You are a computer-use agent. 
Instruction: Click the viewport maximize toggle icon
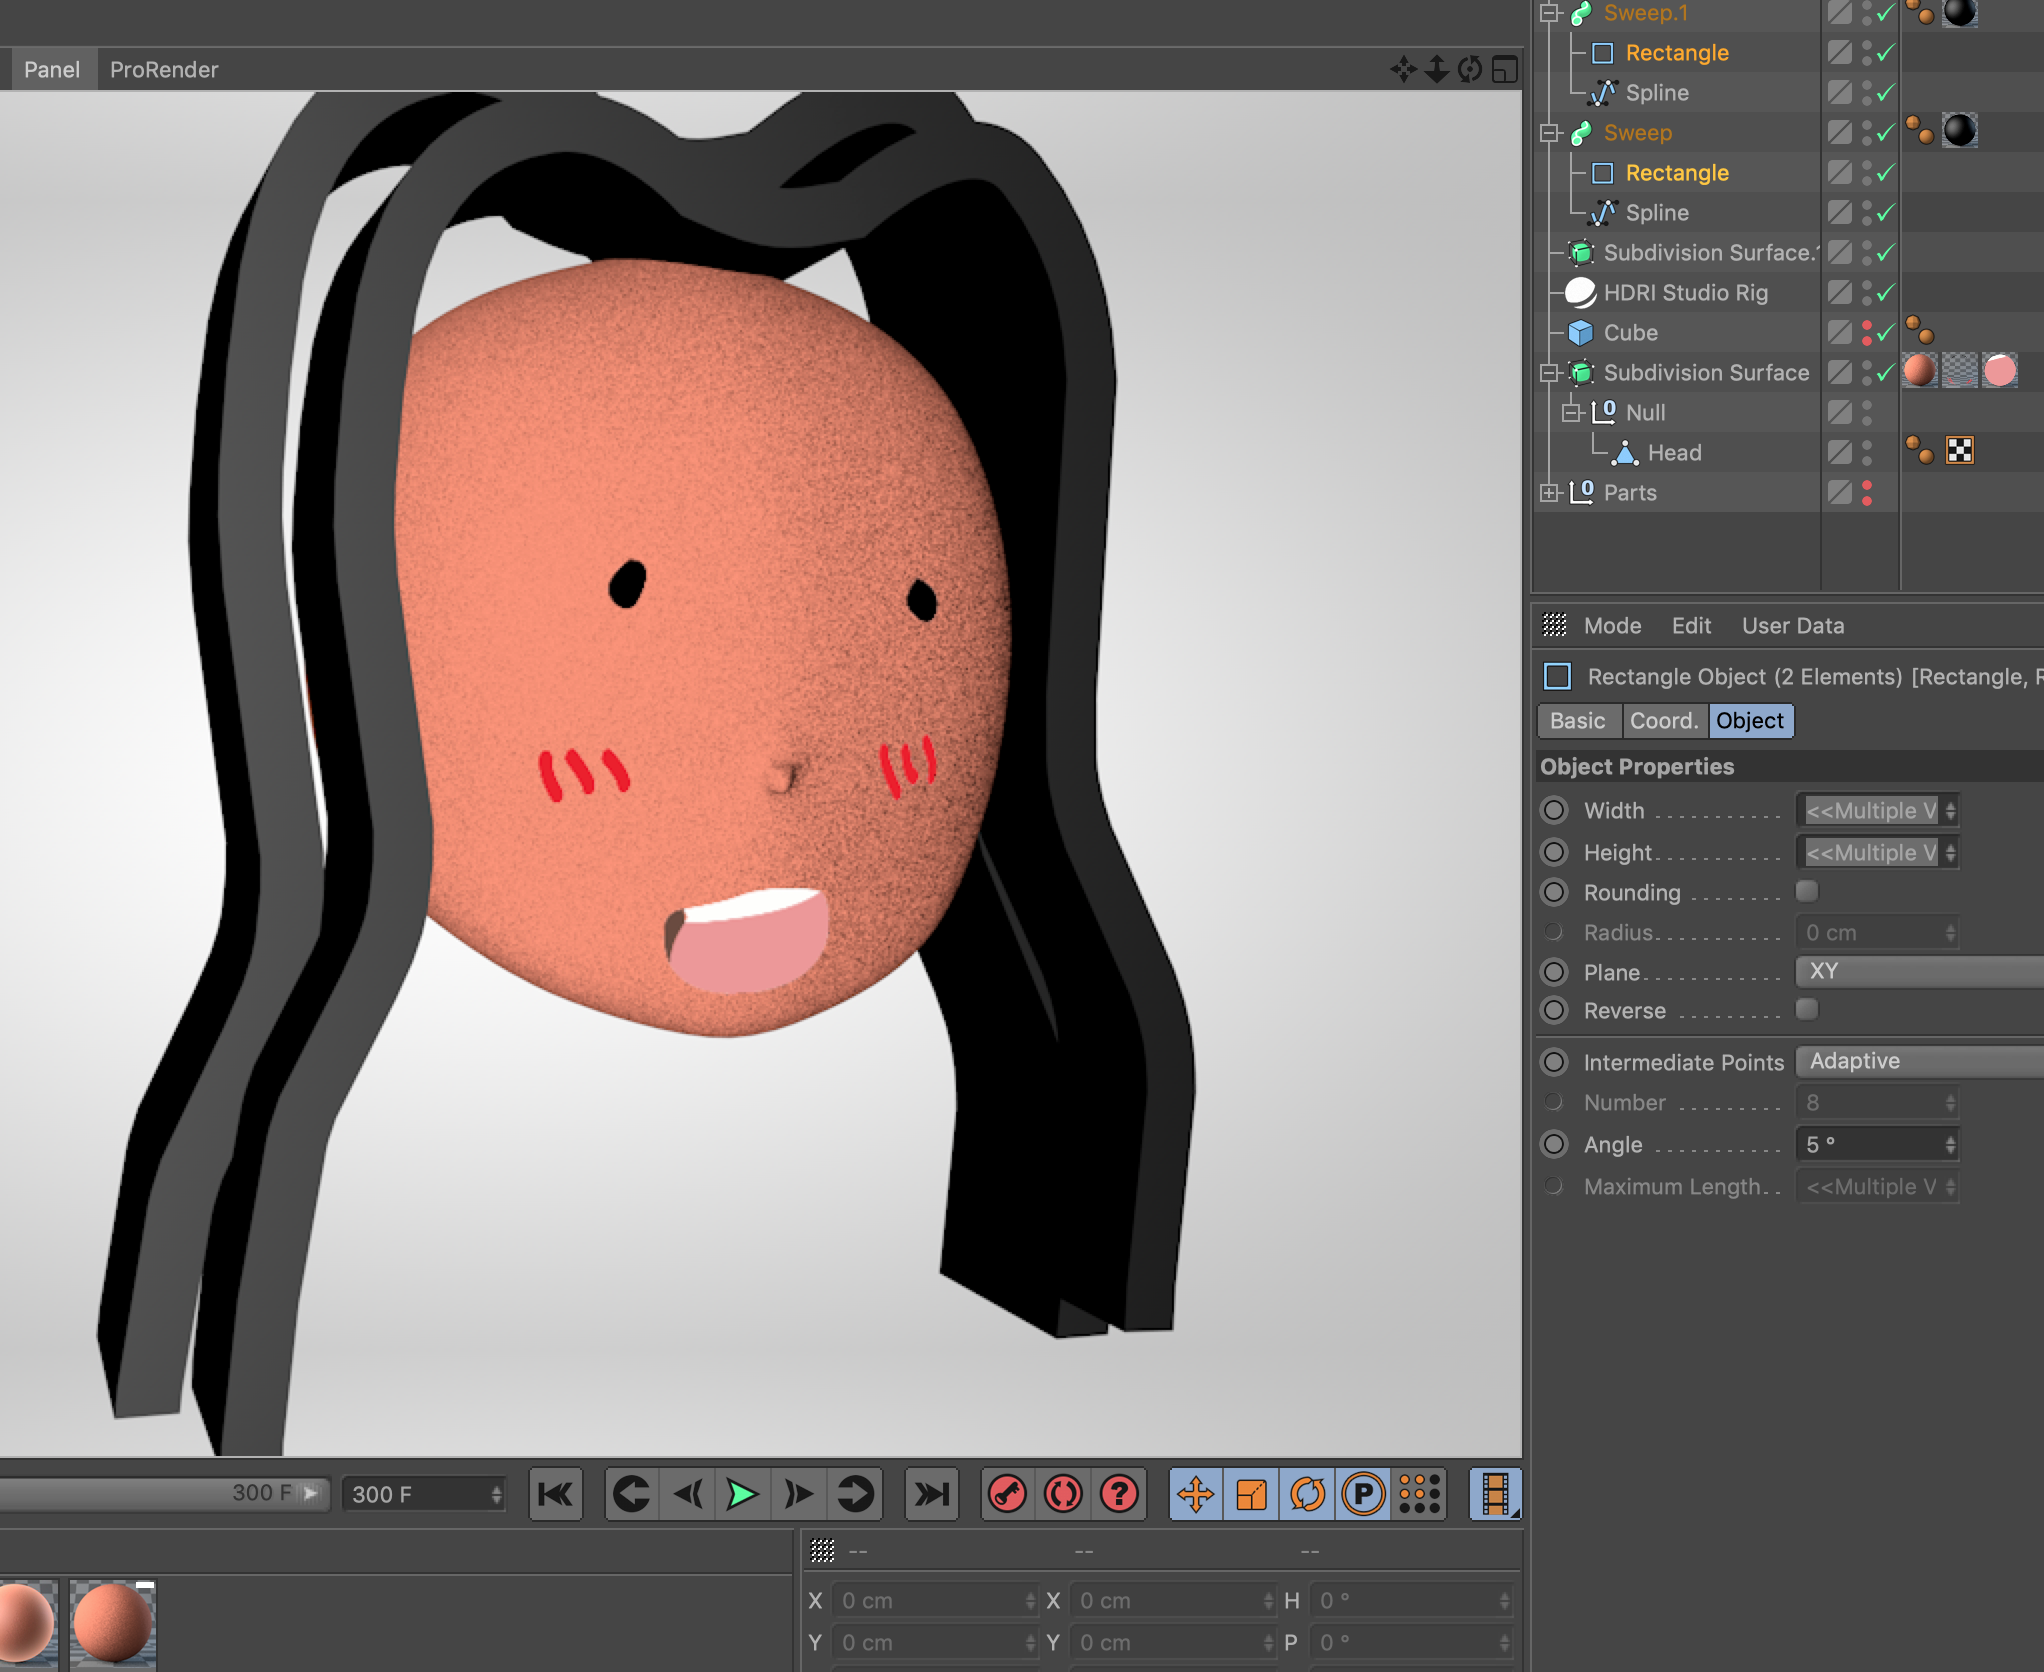pyautogui.click(x=1504, y=69)
